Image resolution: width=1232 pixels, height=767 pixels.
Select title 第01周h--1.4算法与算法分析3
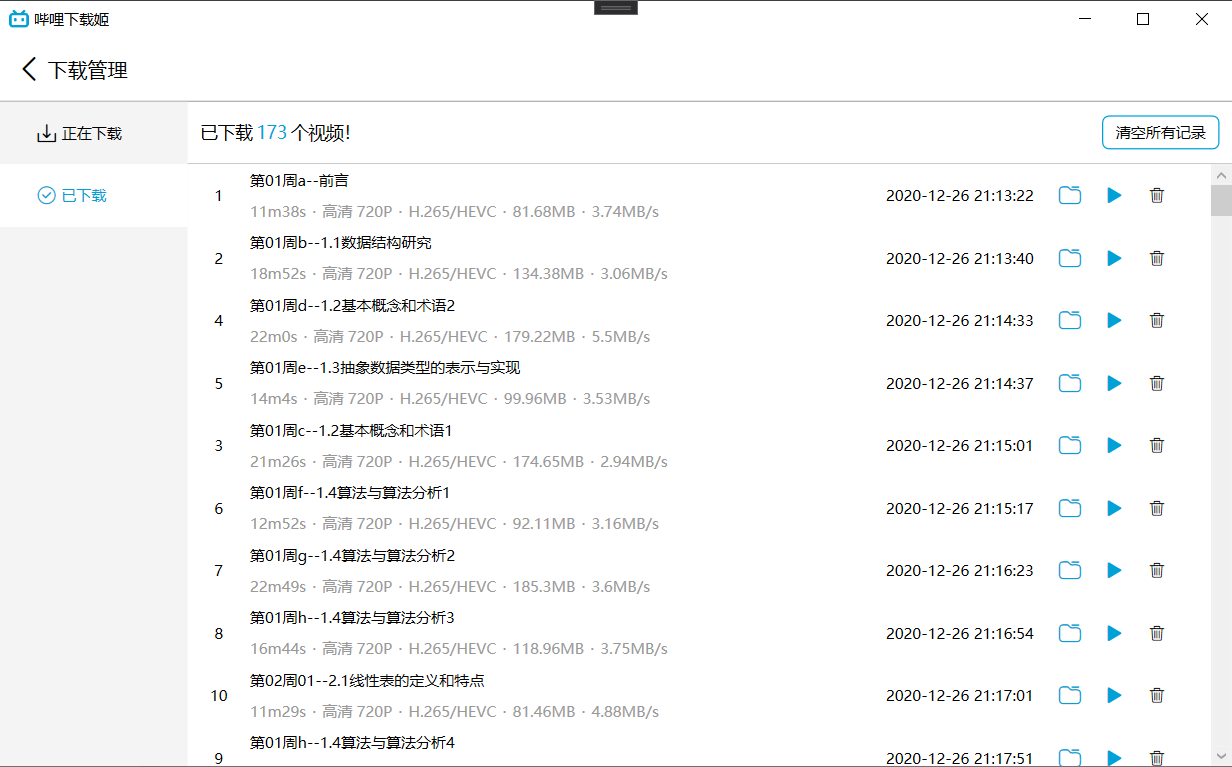click(x=352, y=618)
